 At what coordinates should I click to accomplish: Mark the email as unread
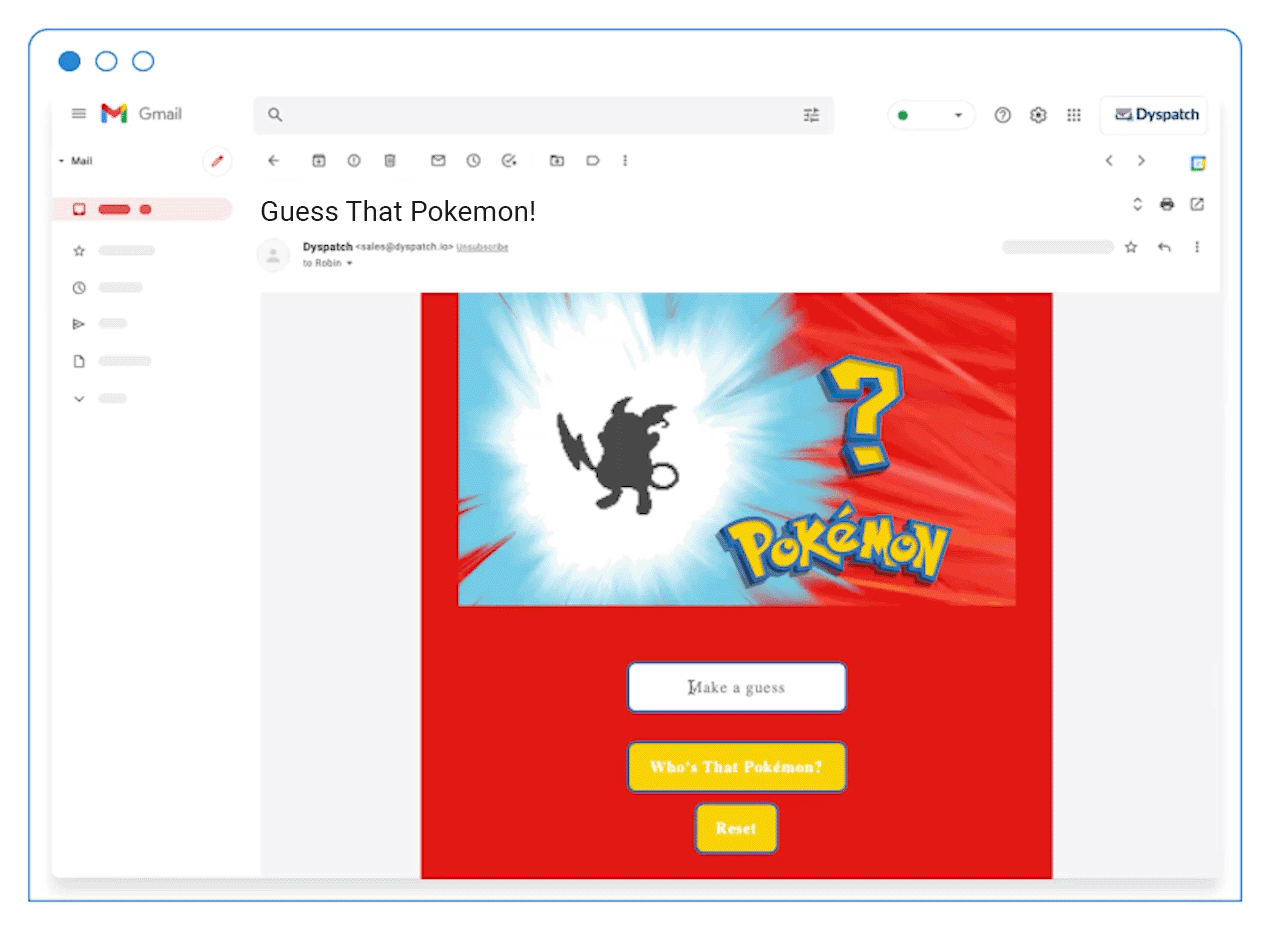437,160
